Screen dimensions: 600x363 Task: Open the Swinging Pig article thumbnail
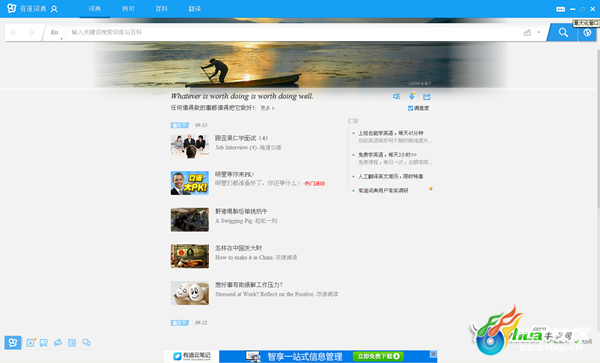coord(190,220)
